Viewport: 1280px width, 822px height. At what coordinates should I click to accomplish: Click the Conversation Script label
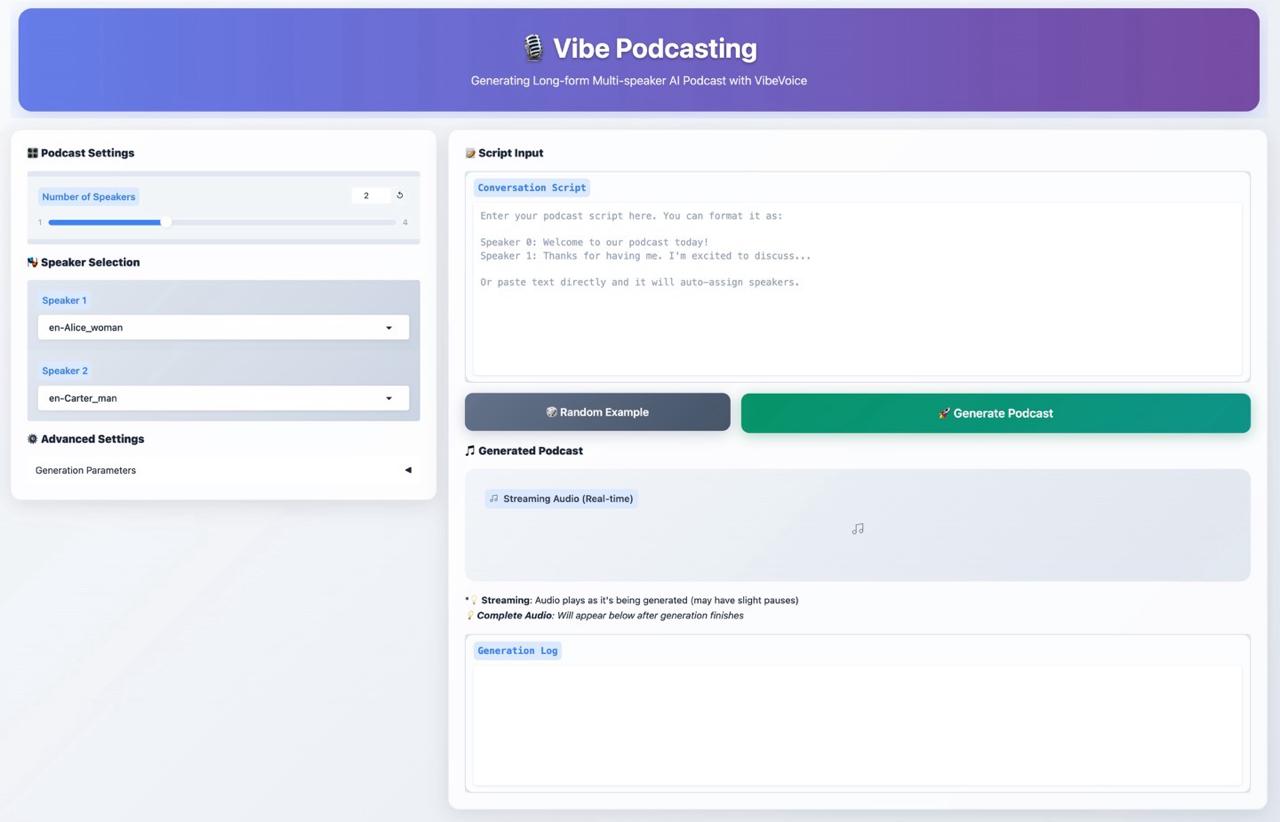point(532,188)
